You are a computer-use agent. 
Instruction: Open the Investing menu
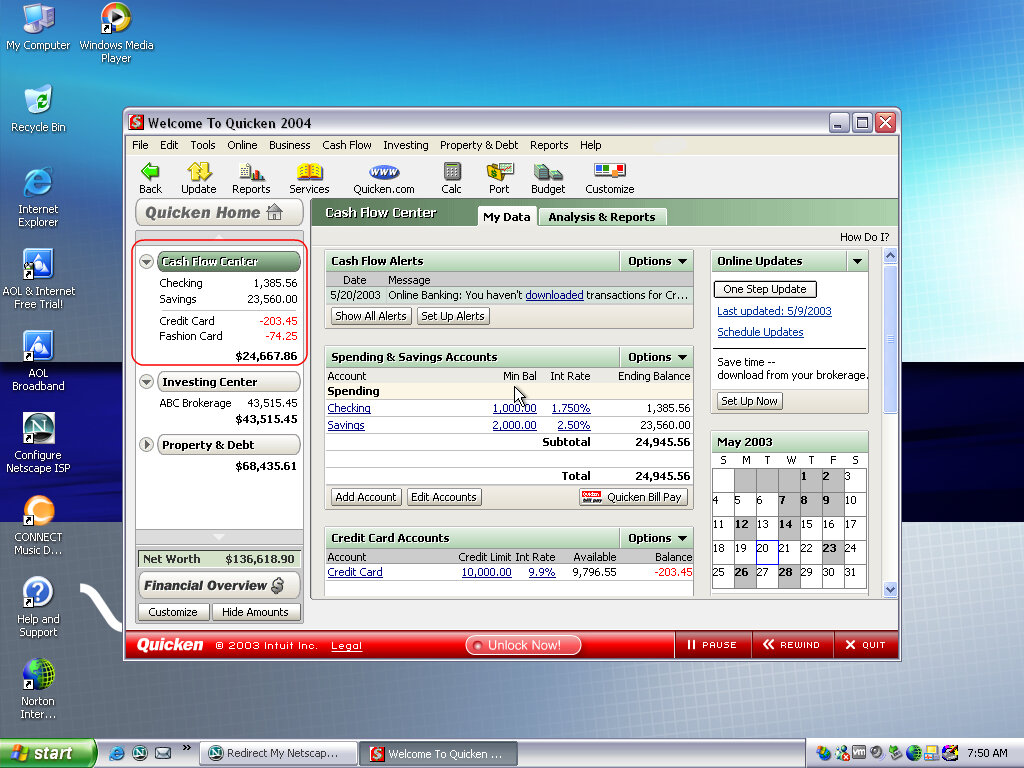coord(405,145)
